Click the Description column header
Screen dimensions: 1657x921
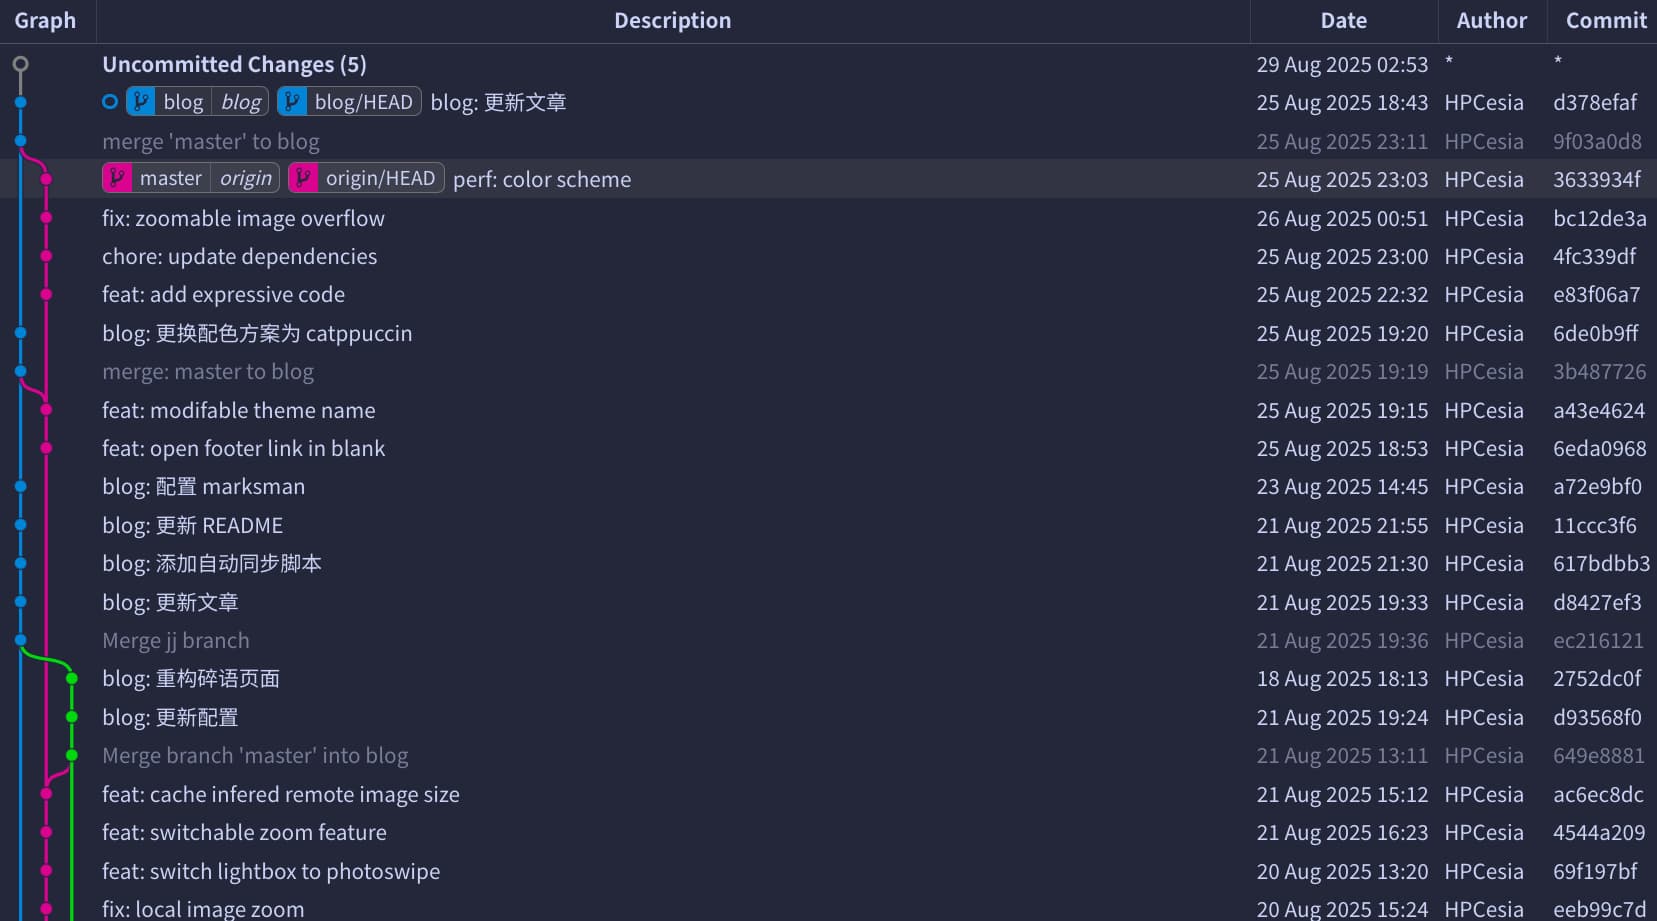[672, 21]
